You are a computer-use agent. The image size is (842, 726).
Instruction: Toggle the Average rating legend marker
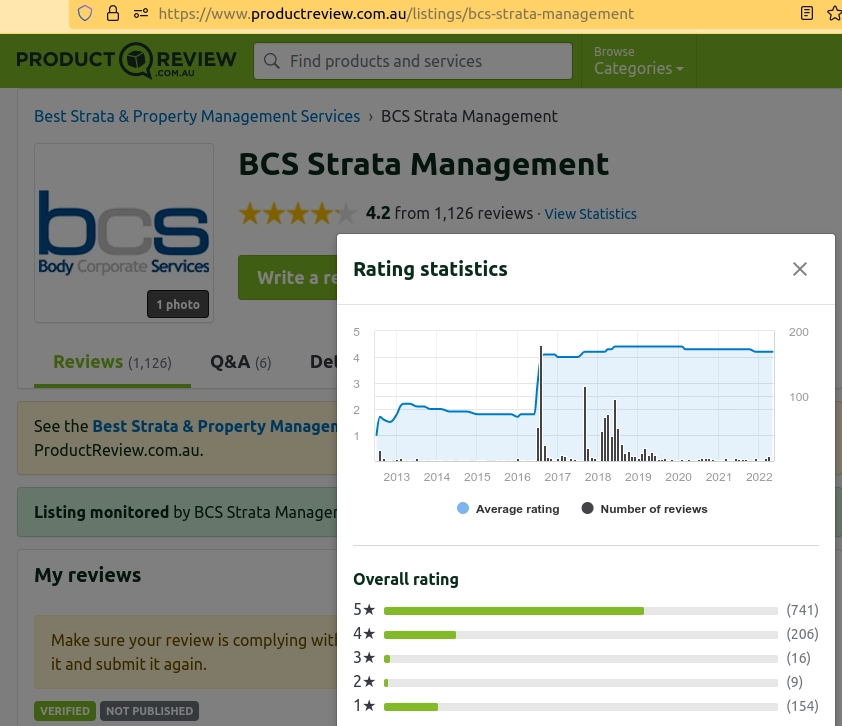point(463,509)
